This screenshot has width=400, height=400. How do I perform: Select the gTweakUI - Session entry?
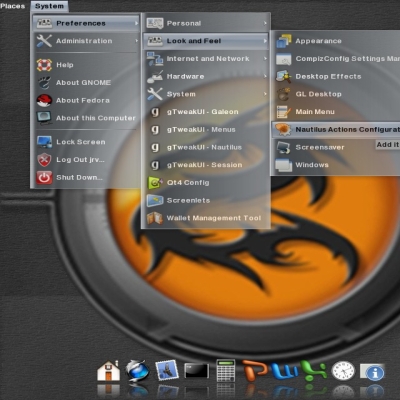coord(206,165)
